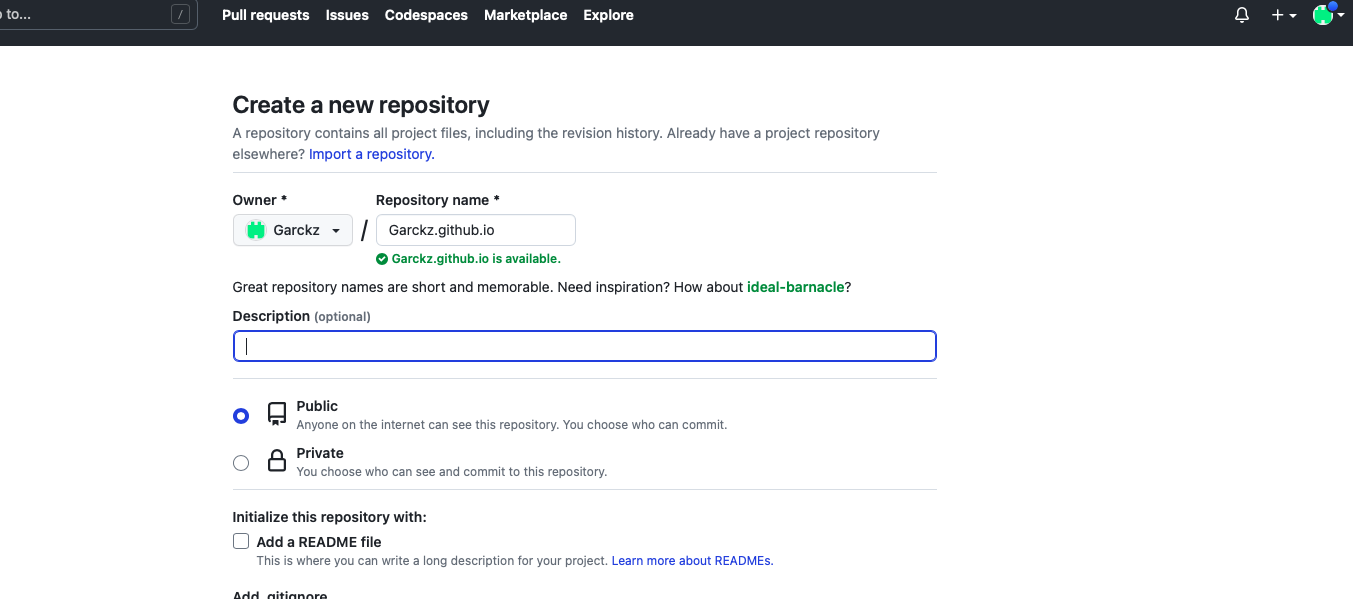Viewport: 1353px width, 599px height.
Task: Go to Pull requests
Action: tap(266, 15)
